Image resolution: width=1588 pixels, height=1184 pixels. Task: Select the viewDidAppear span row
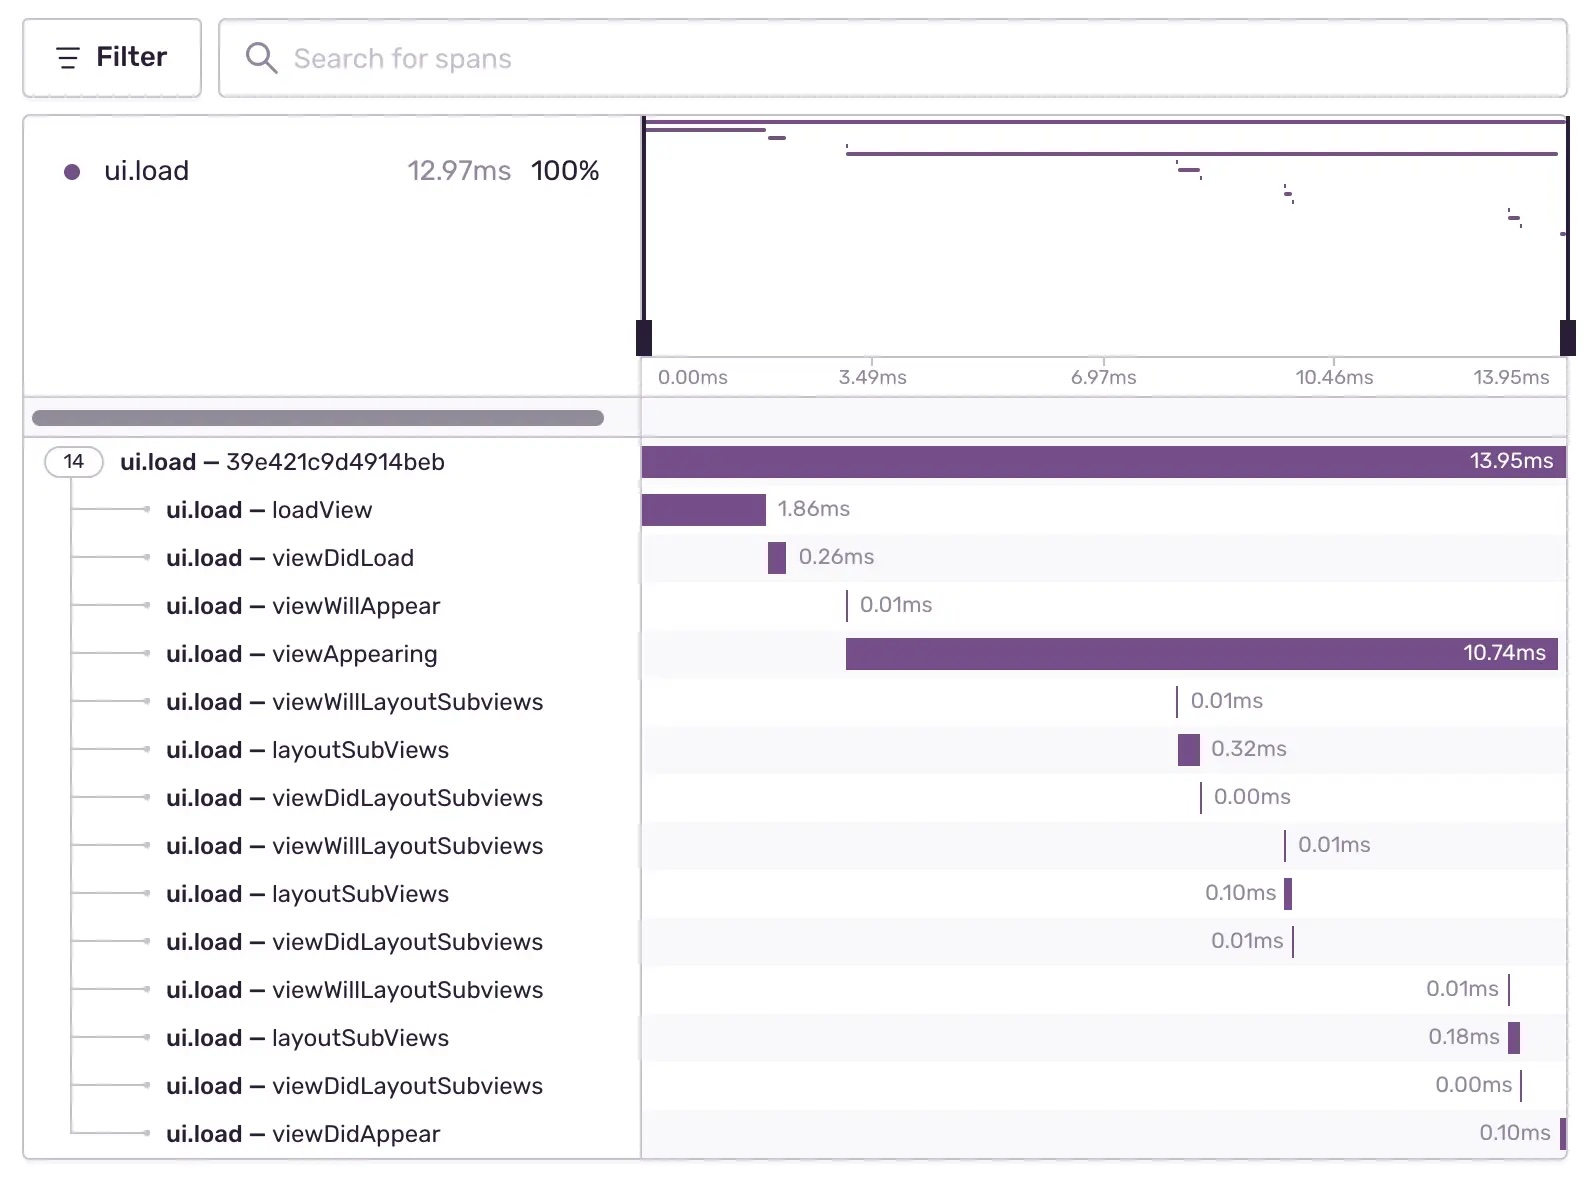coord(303,1134)
